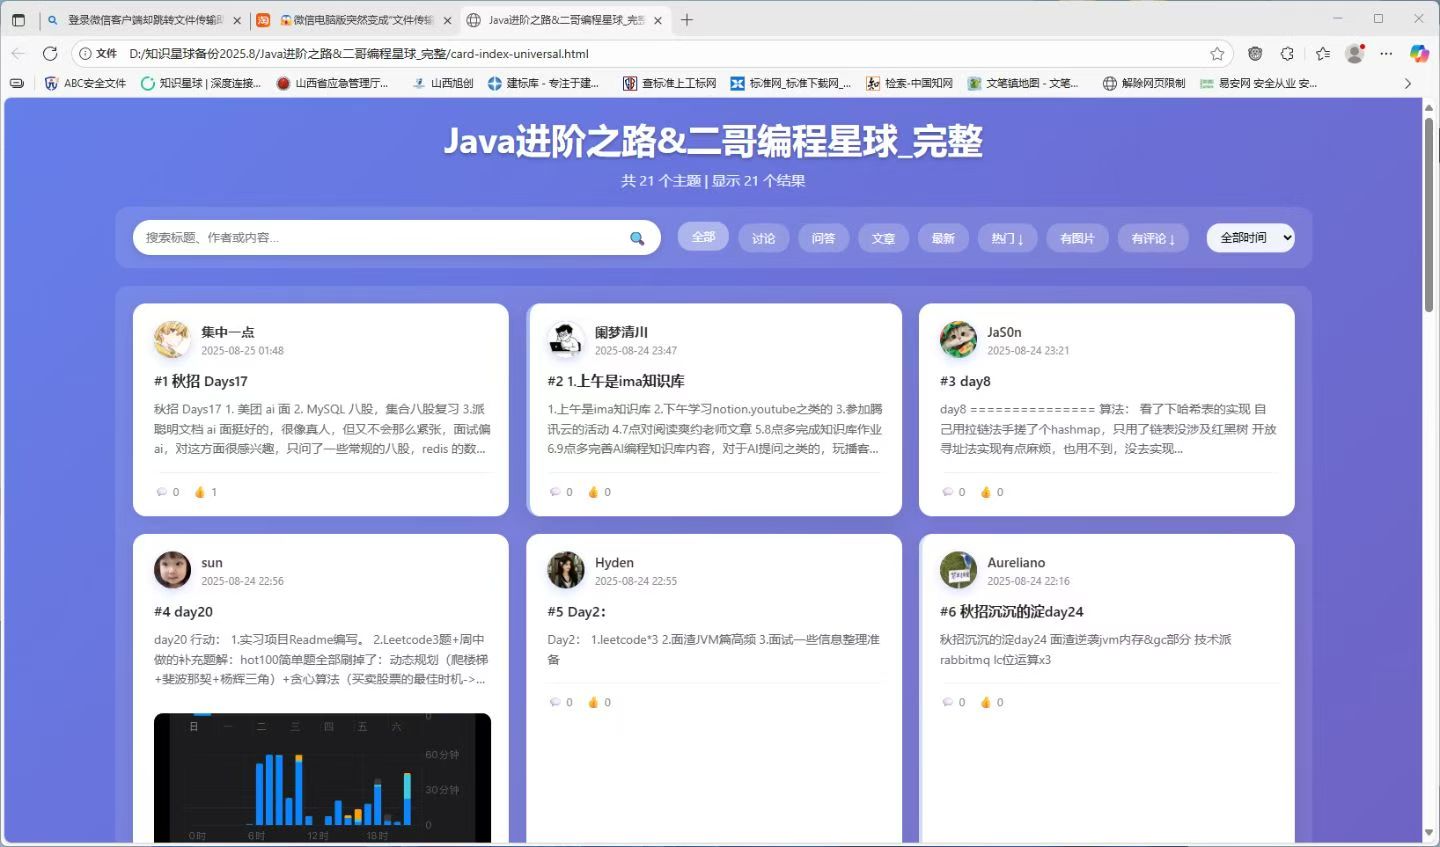Open the favorites list icon
Viewport: 1440px width, 847px height.
point(1322,54)
